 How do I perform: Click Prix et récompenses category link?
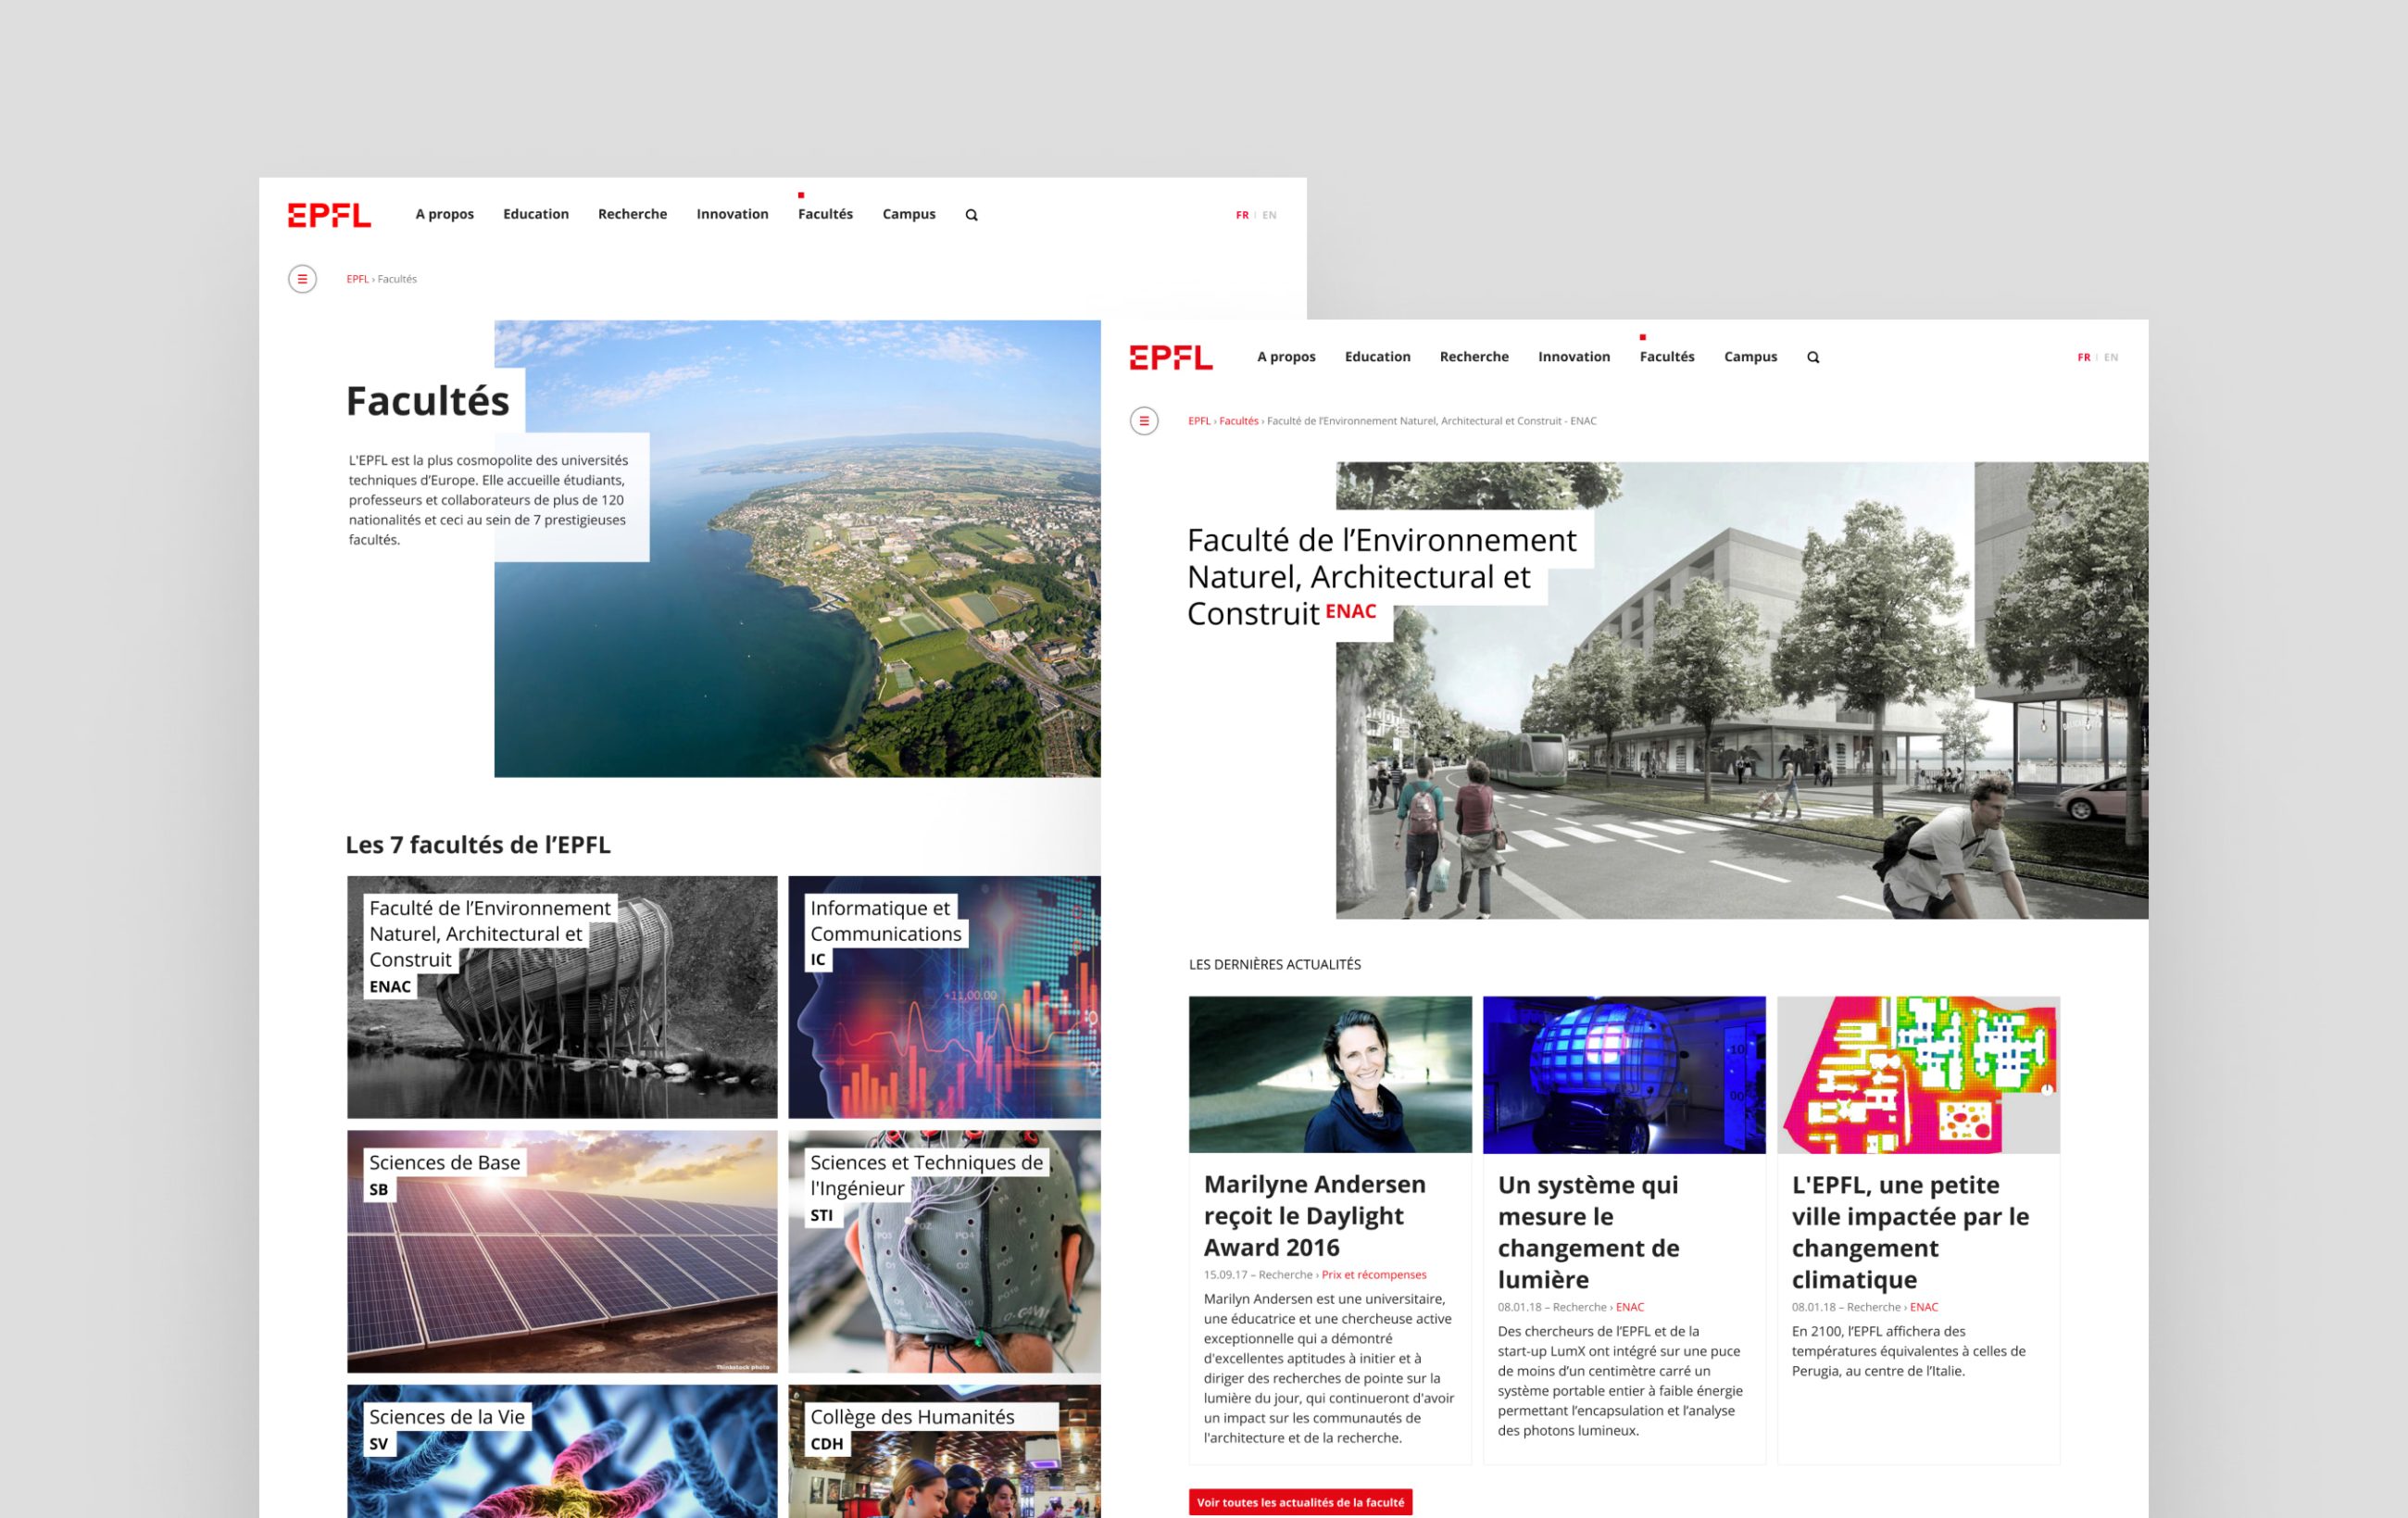coord(1374,1274)
